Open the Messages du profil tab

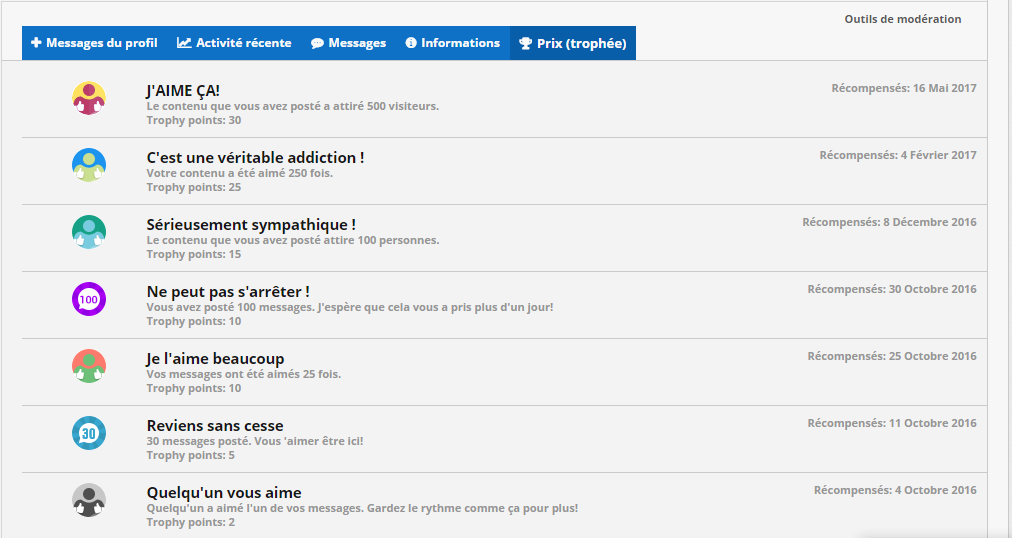(x=94, y=43)
